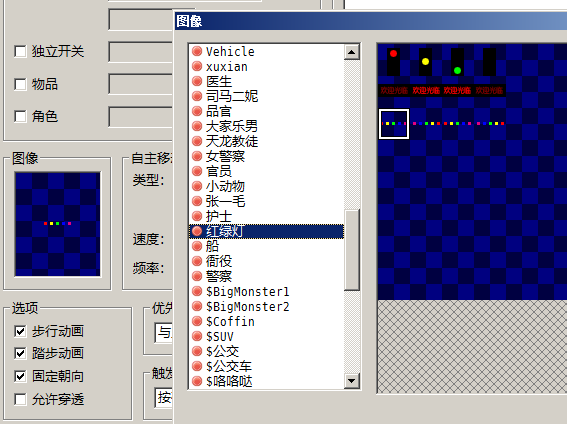Select 护士 in the image list
This screenshot has width=567, height=424.
tap(267, 217)
